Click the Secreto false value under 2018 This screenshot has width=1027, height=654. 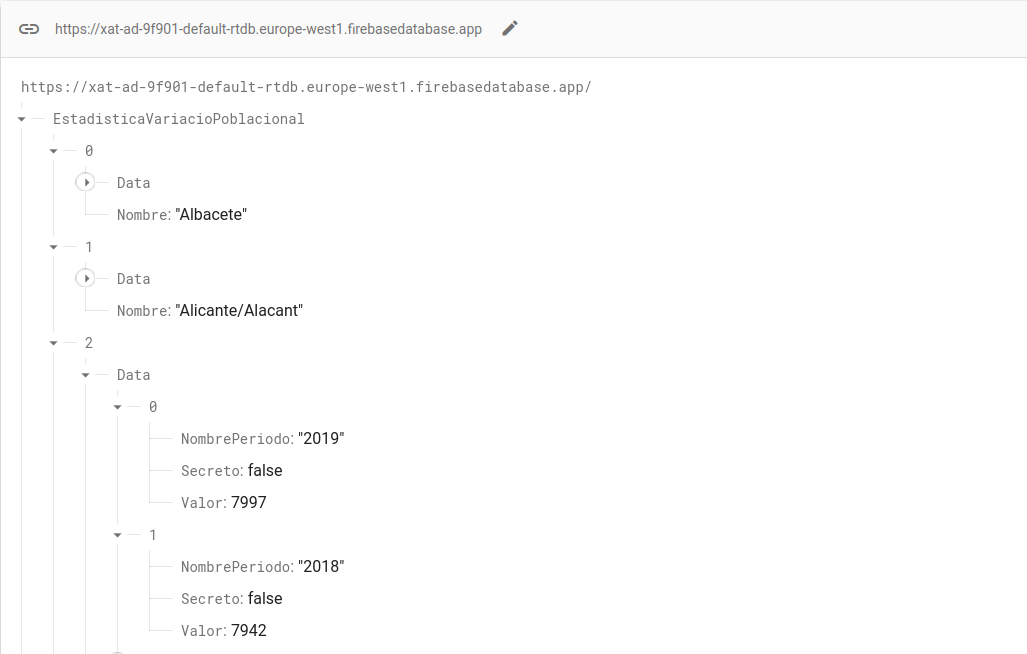point(265,599)
